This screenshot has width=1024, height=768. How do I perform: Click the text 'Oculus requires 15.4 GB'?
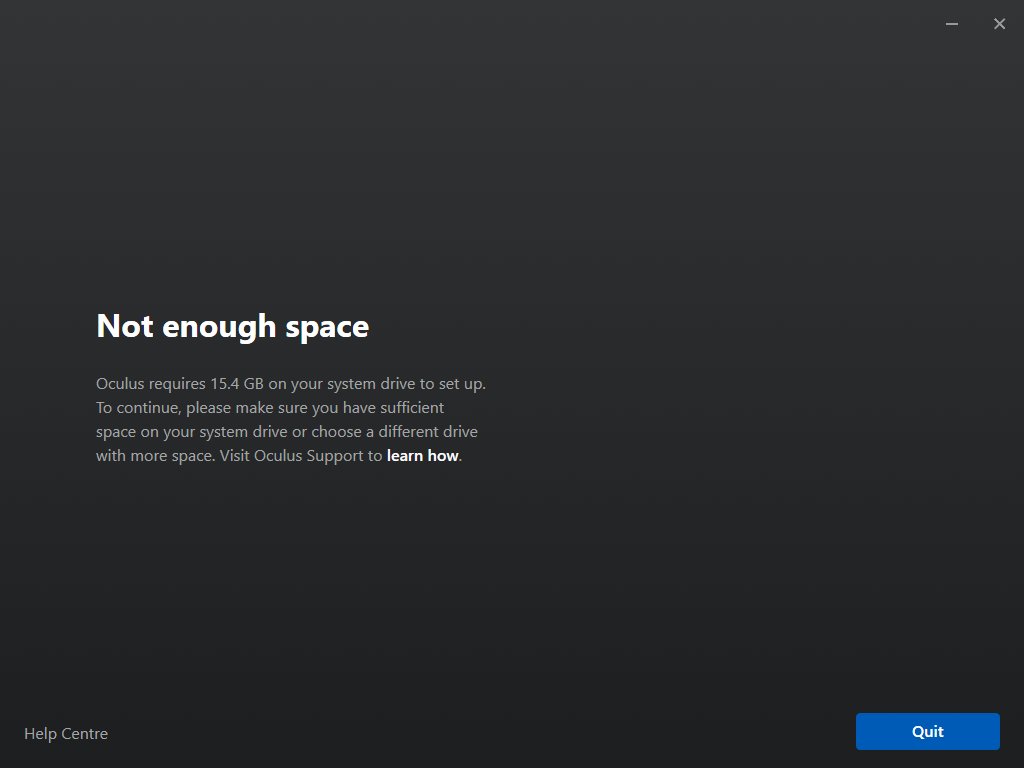pyautogui.click(x=180, y=383)
